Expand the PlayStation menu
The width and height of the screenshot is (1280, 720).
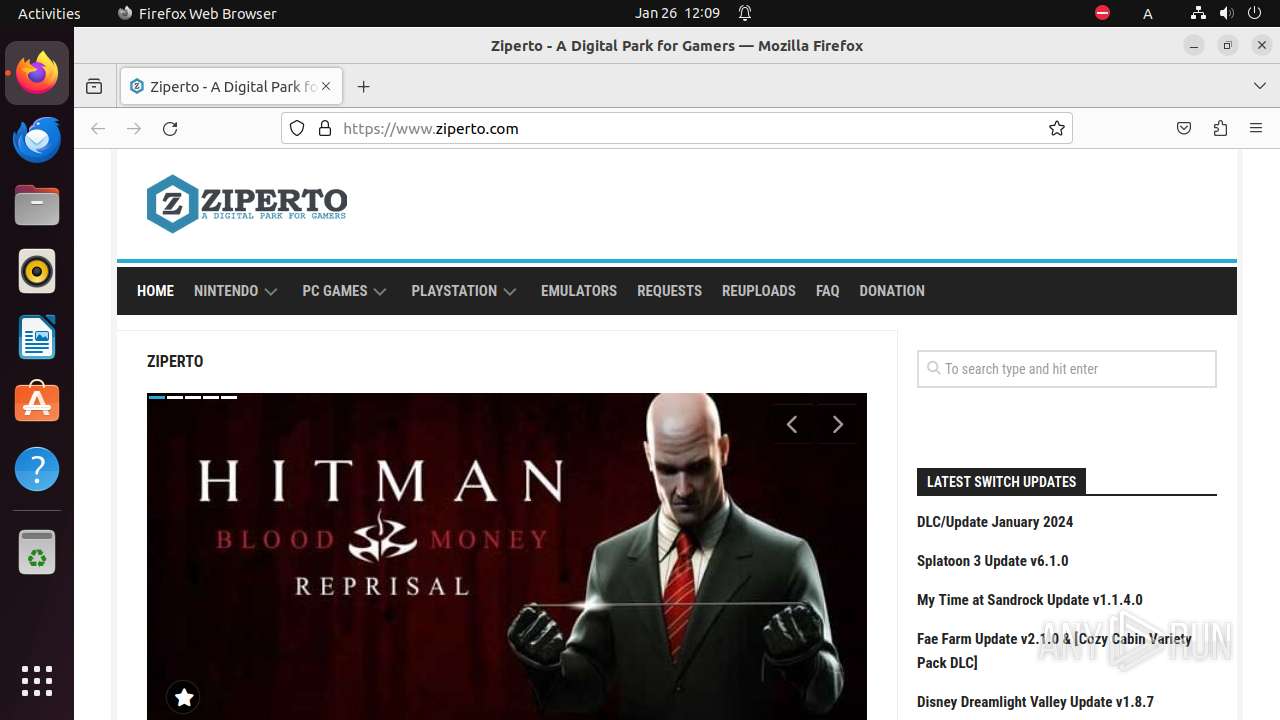click(x=464, y=291)
